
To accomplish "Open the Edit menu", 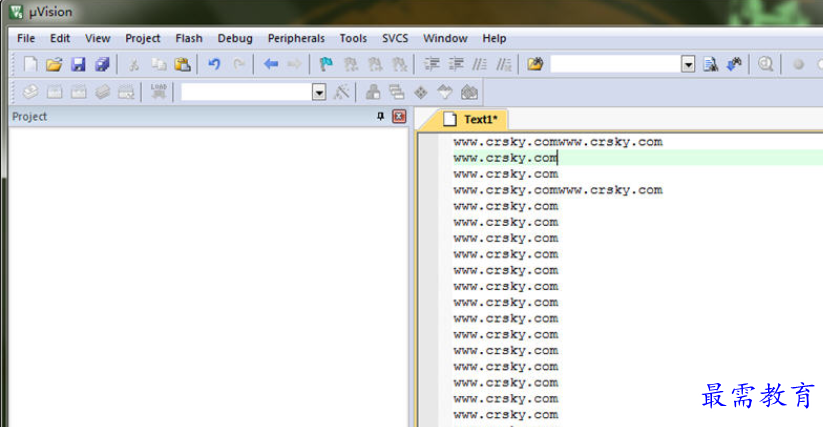I will click(x=60, y=38).
